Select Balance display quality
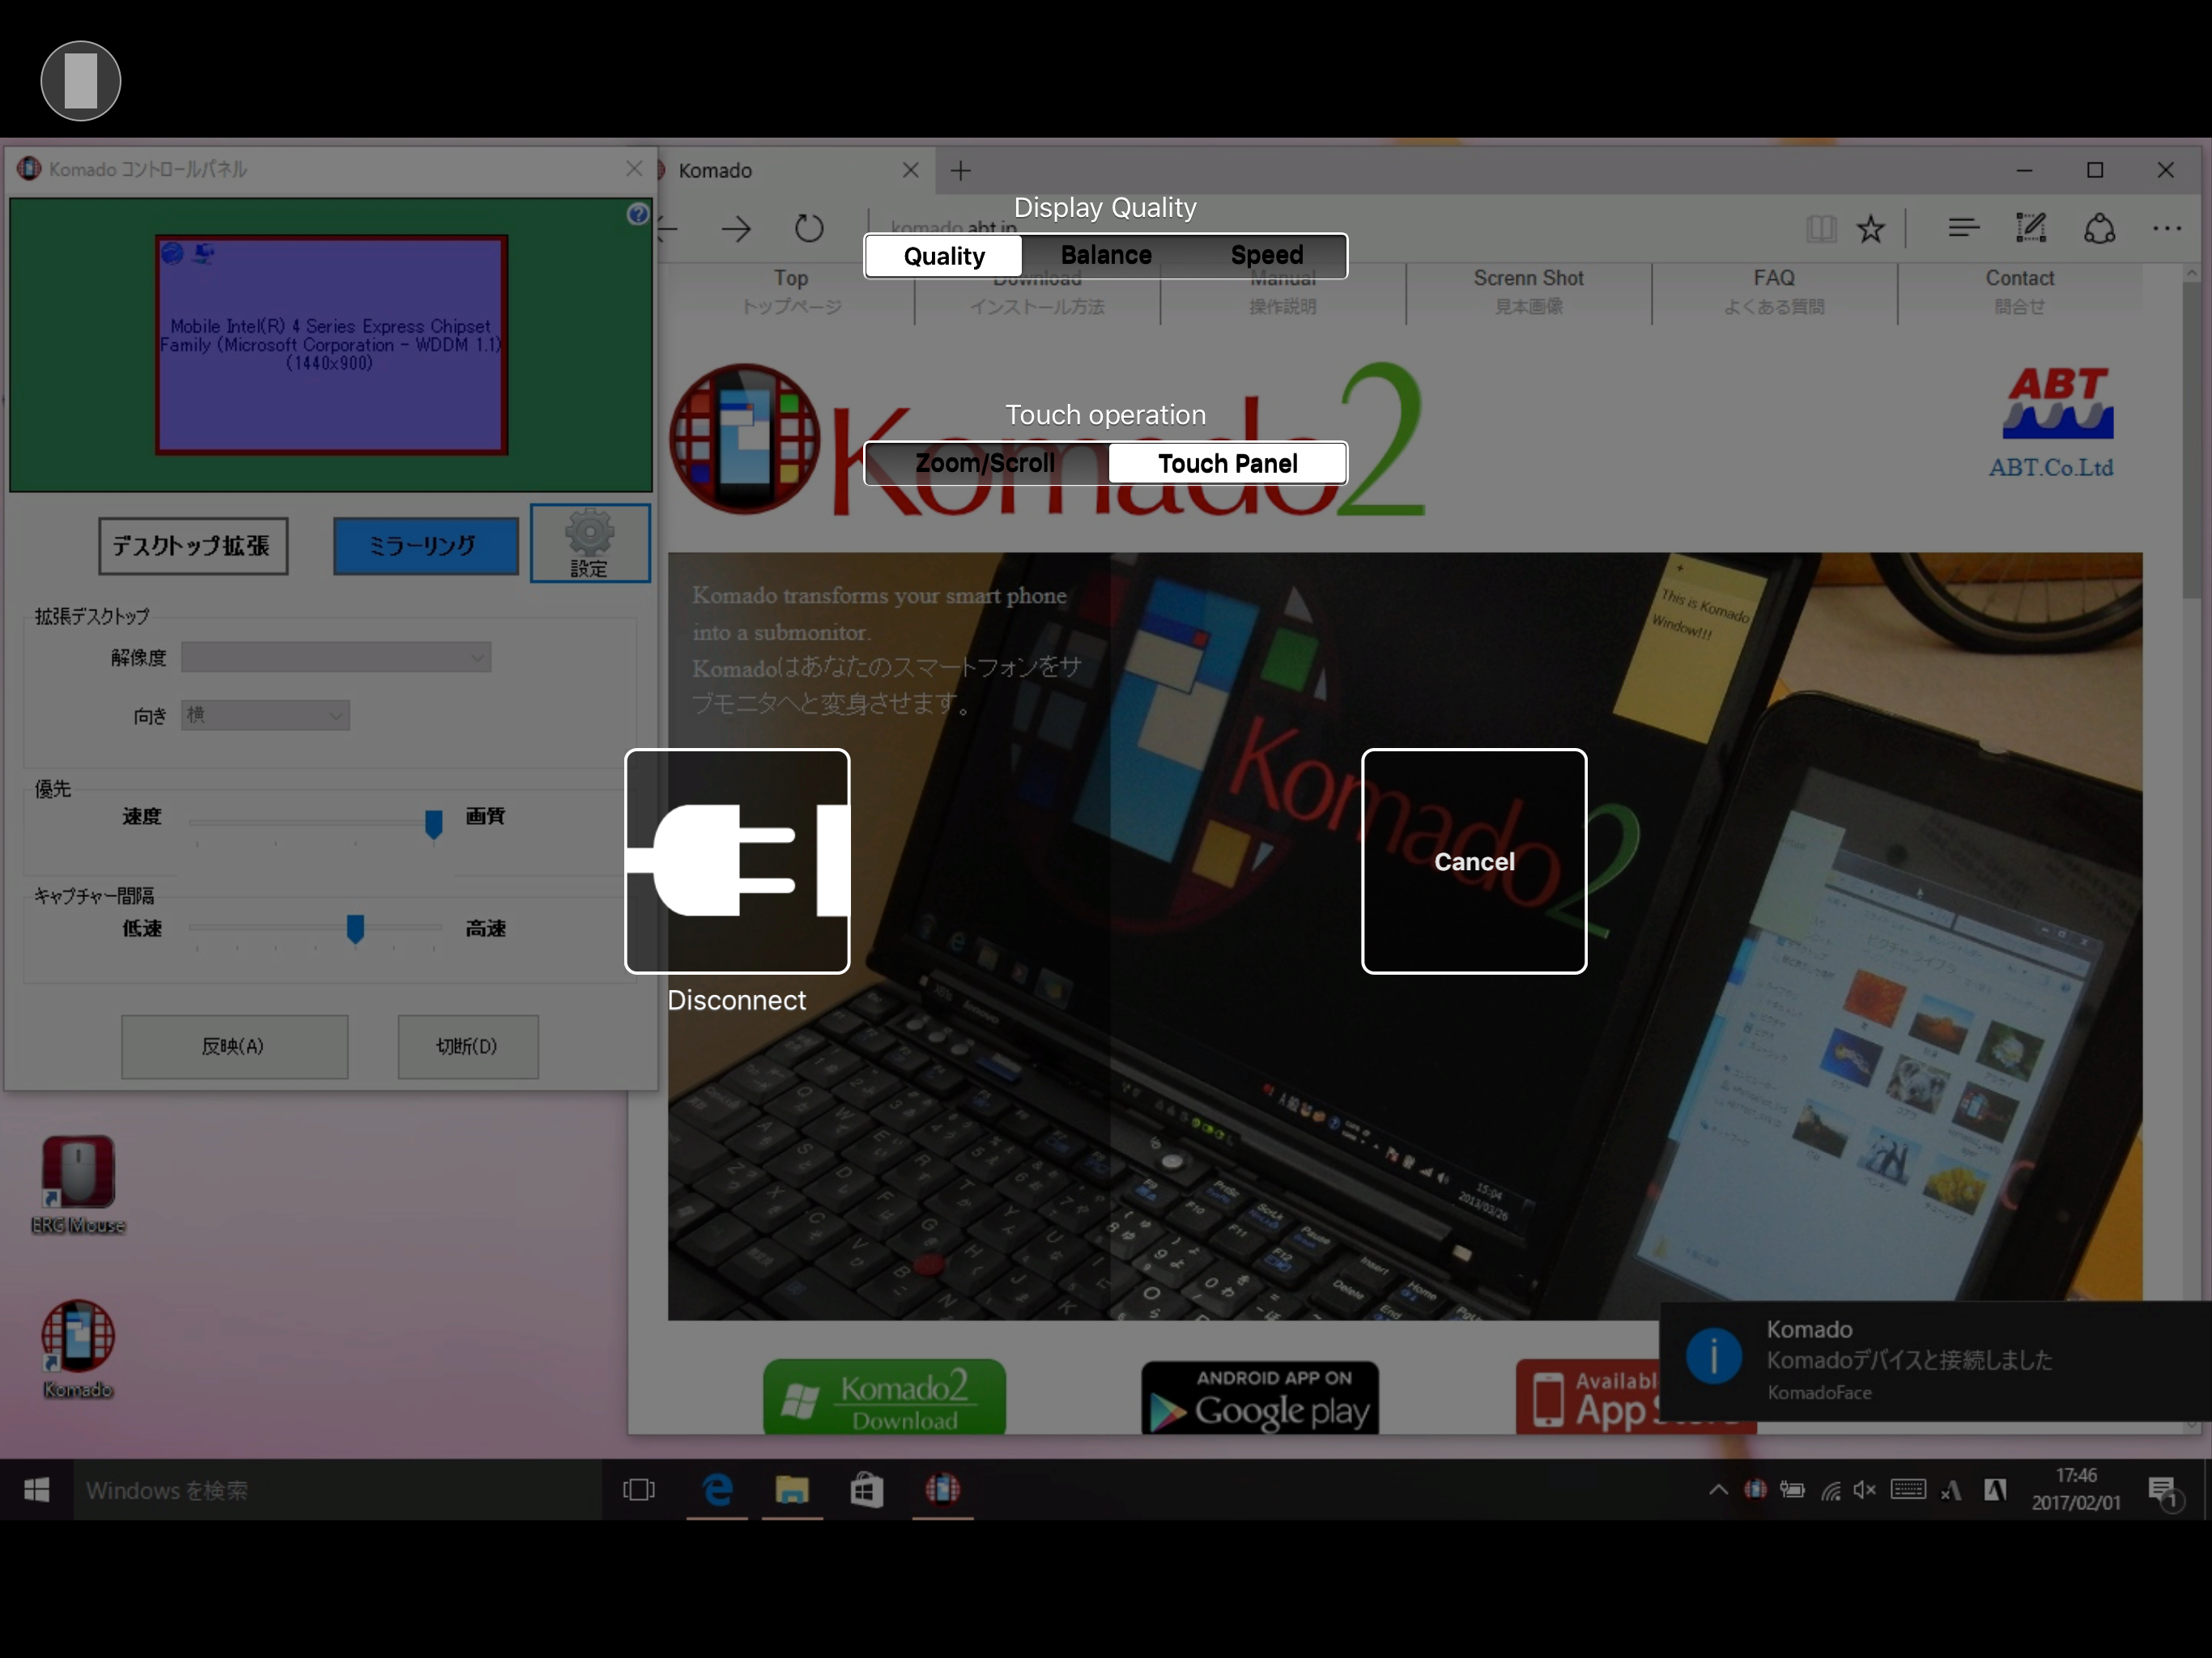This screenshot has height=1658, width=2212. 1106,256
